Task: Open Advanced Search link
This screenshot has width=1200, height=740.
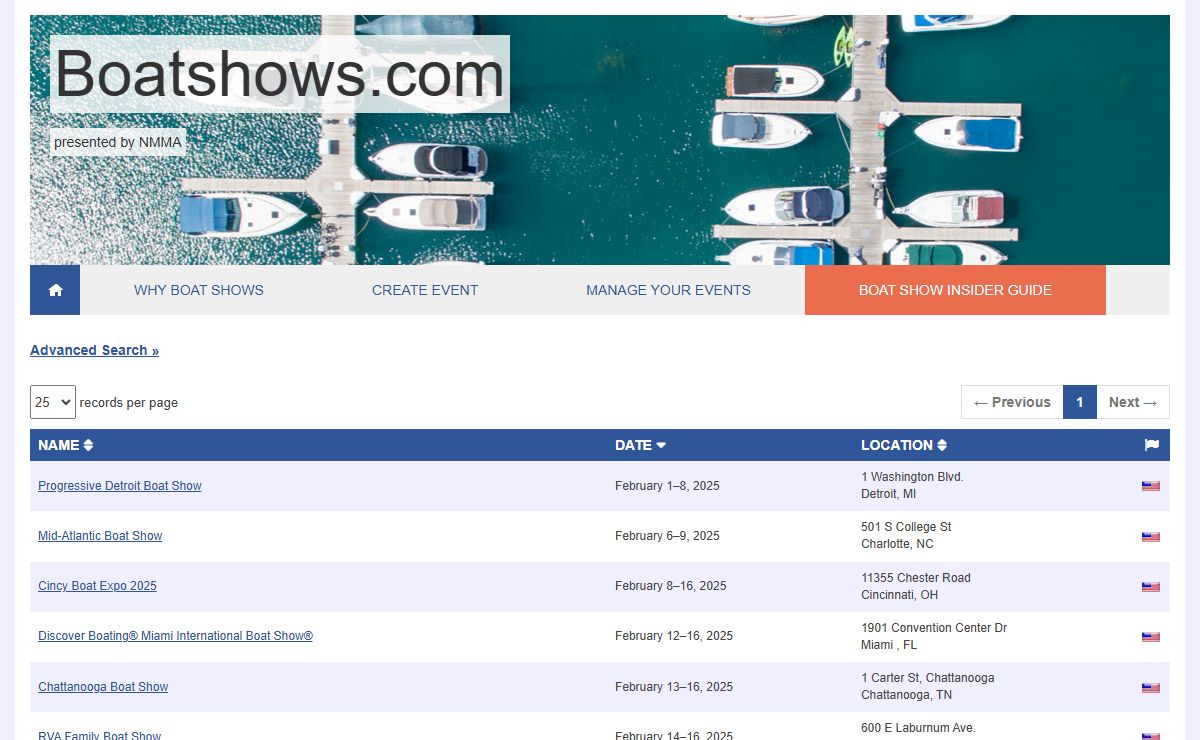Action: (x=94, y=350)
